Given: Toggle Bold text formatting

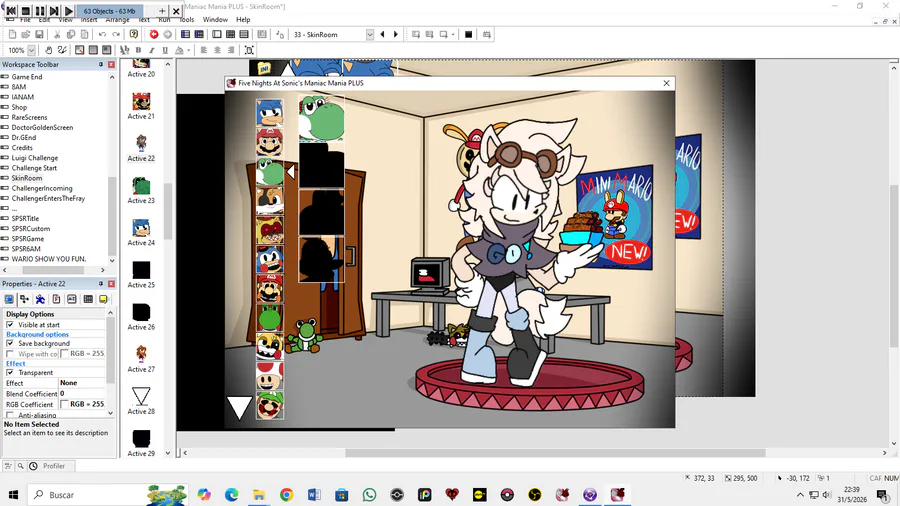Looking at the screenshot, I should coord(138,50).
